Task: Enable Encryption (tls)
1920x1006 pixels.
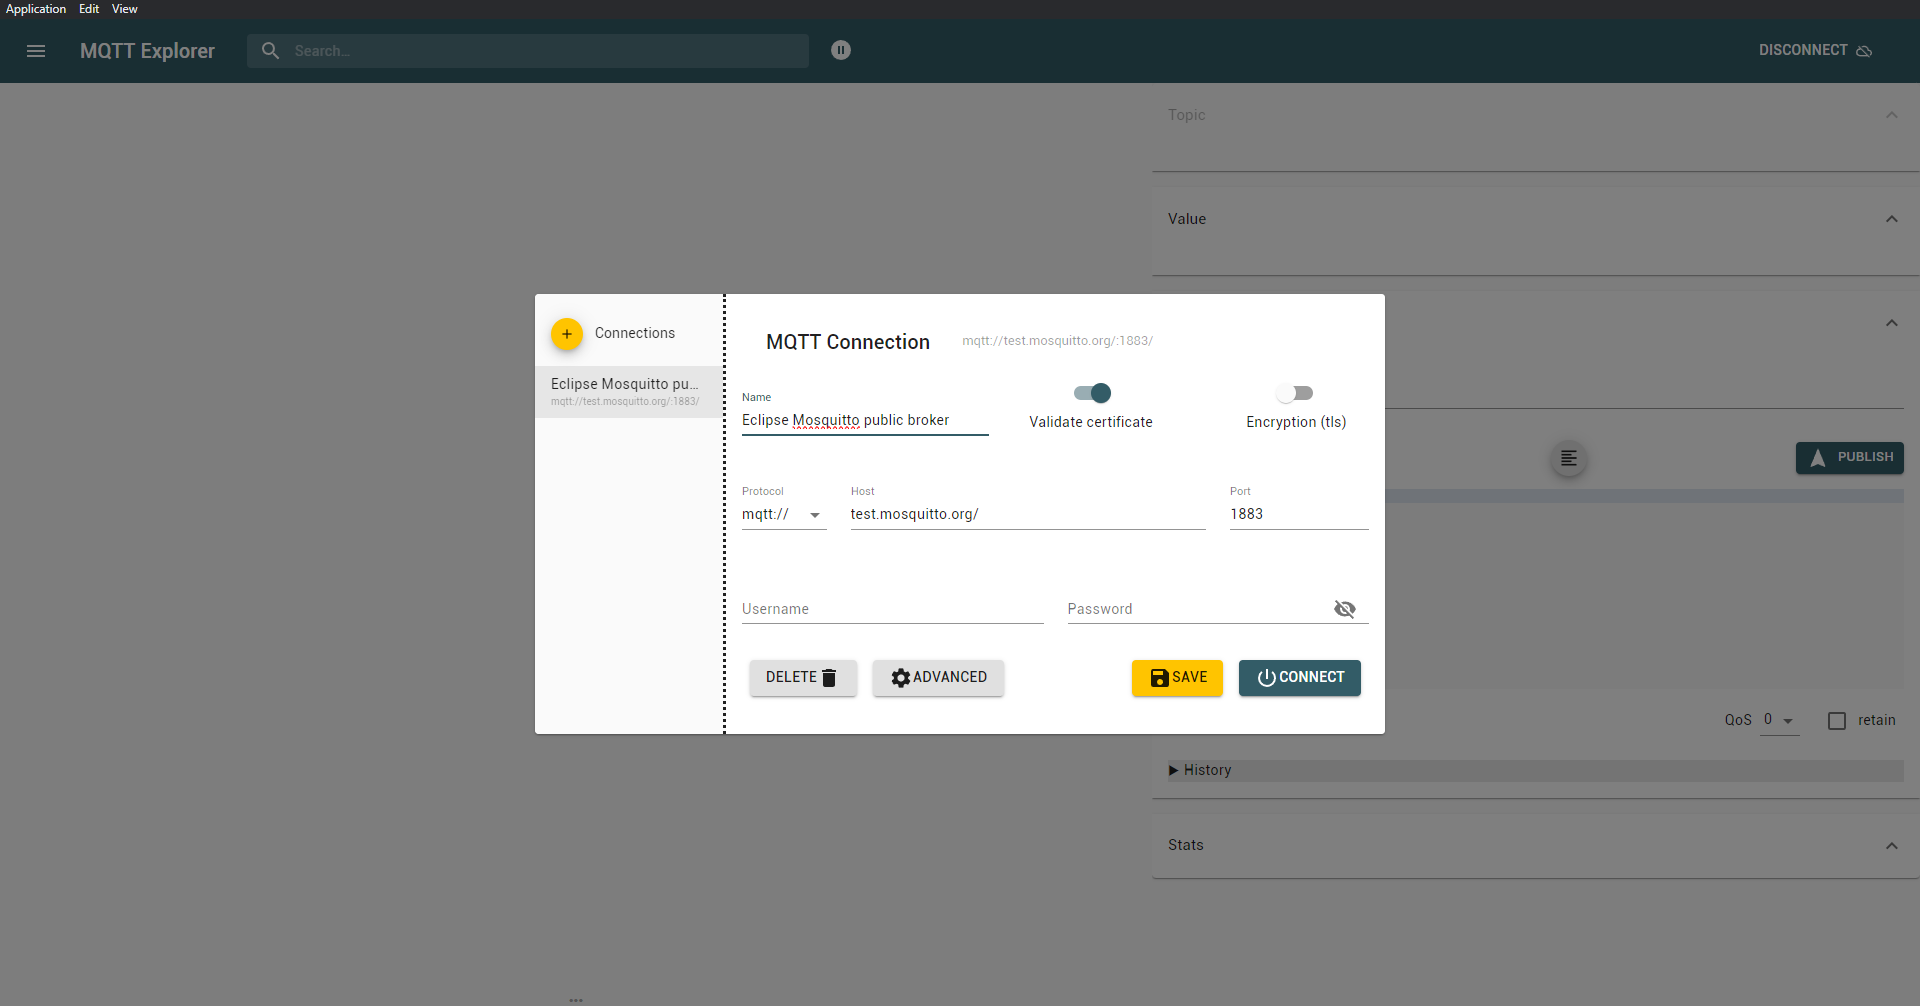Action: (1295, 393)
